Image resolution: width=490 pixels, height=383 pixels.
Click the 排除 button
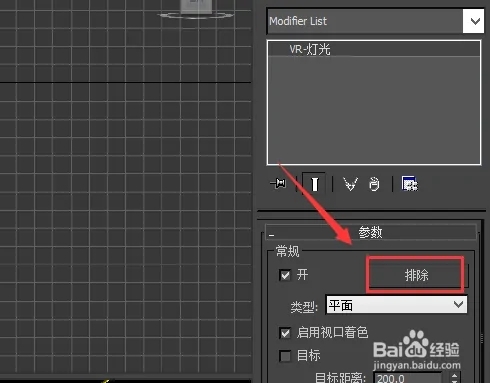click(417, 275)
